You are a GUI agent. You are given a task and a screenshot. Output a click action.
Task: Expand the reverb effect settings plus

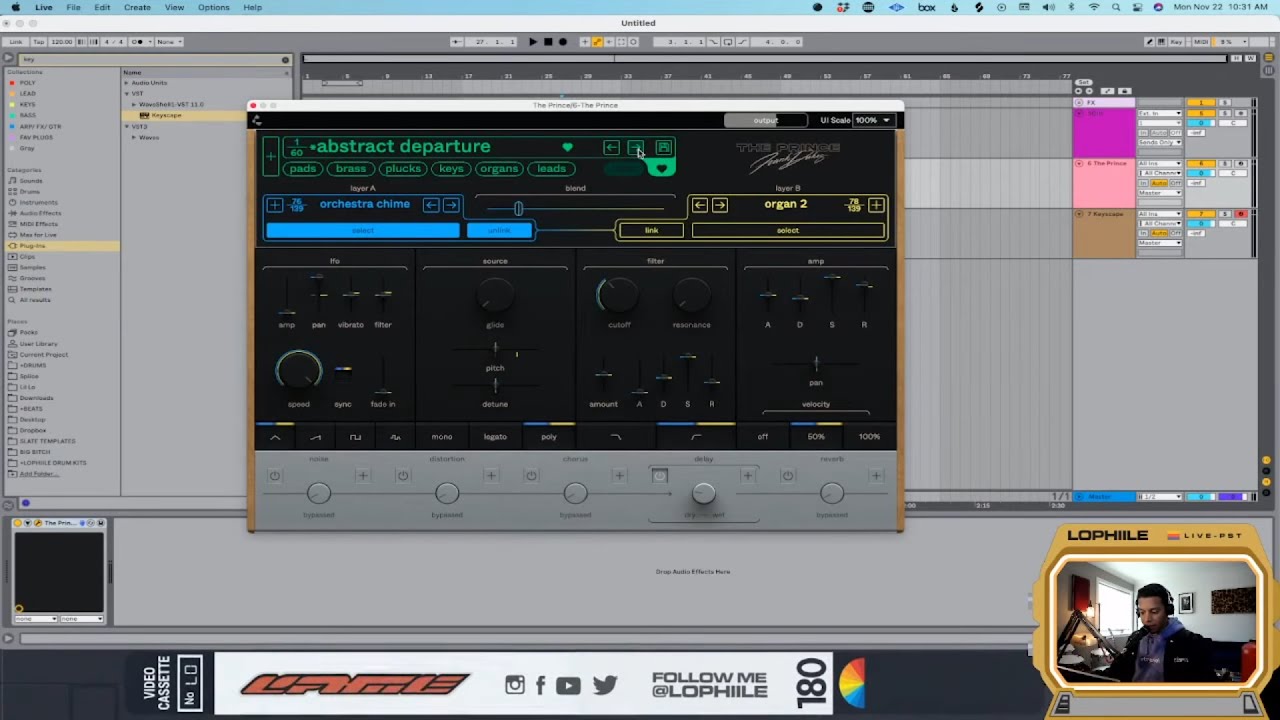876,476
